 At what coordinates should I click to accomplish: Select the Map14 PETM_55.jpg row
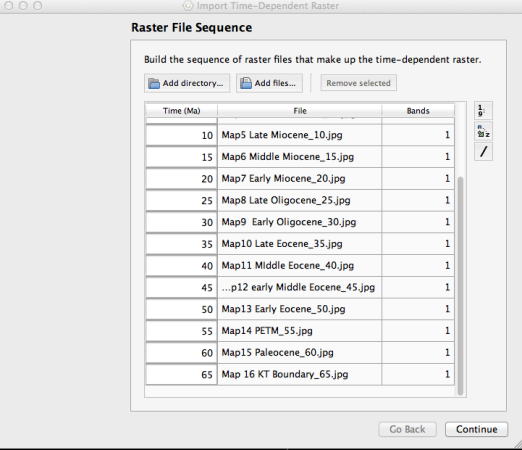tap(300, 331)
